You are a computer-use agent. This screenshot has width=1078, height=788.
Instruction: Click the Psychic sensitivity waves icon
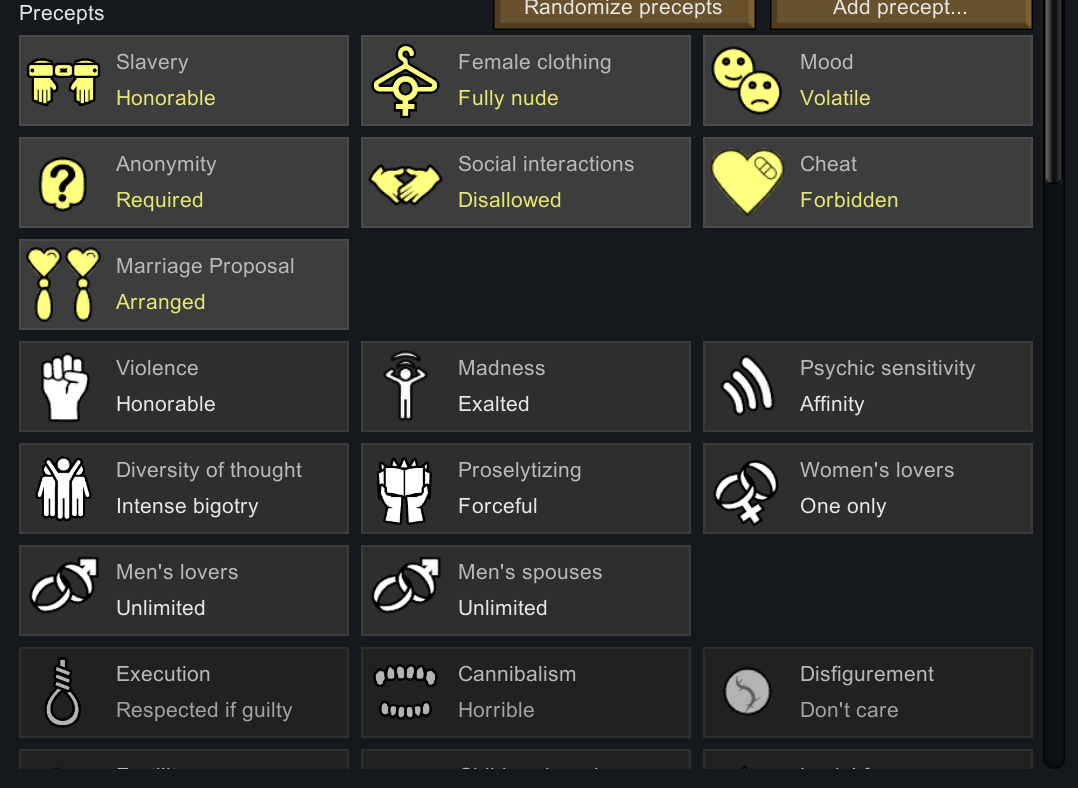tap(746, 387)
